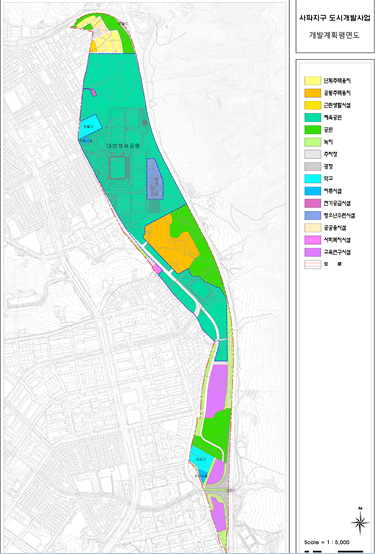Click the north arrow compass rose

pos(360,521)
